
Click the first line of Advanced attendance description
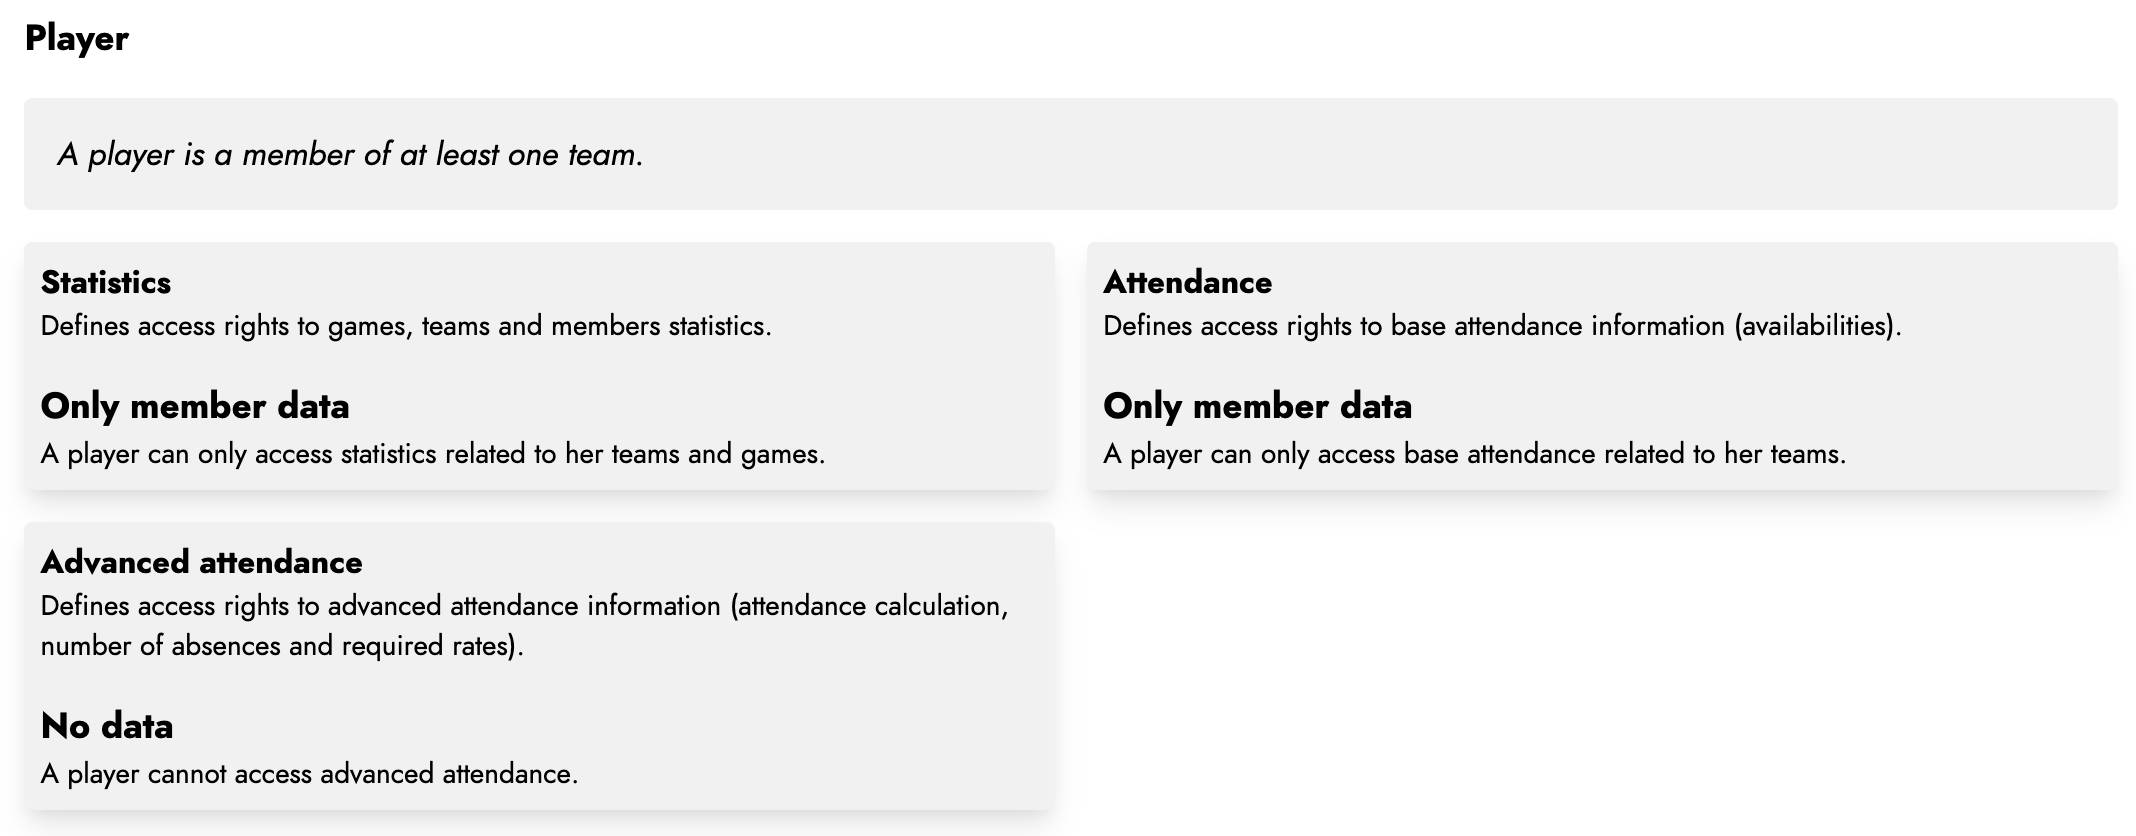click(524, 606)
